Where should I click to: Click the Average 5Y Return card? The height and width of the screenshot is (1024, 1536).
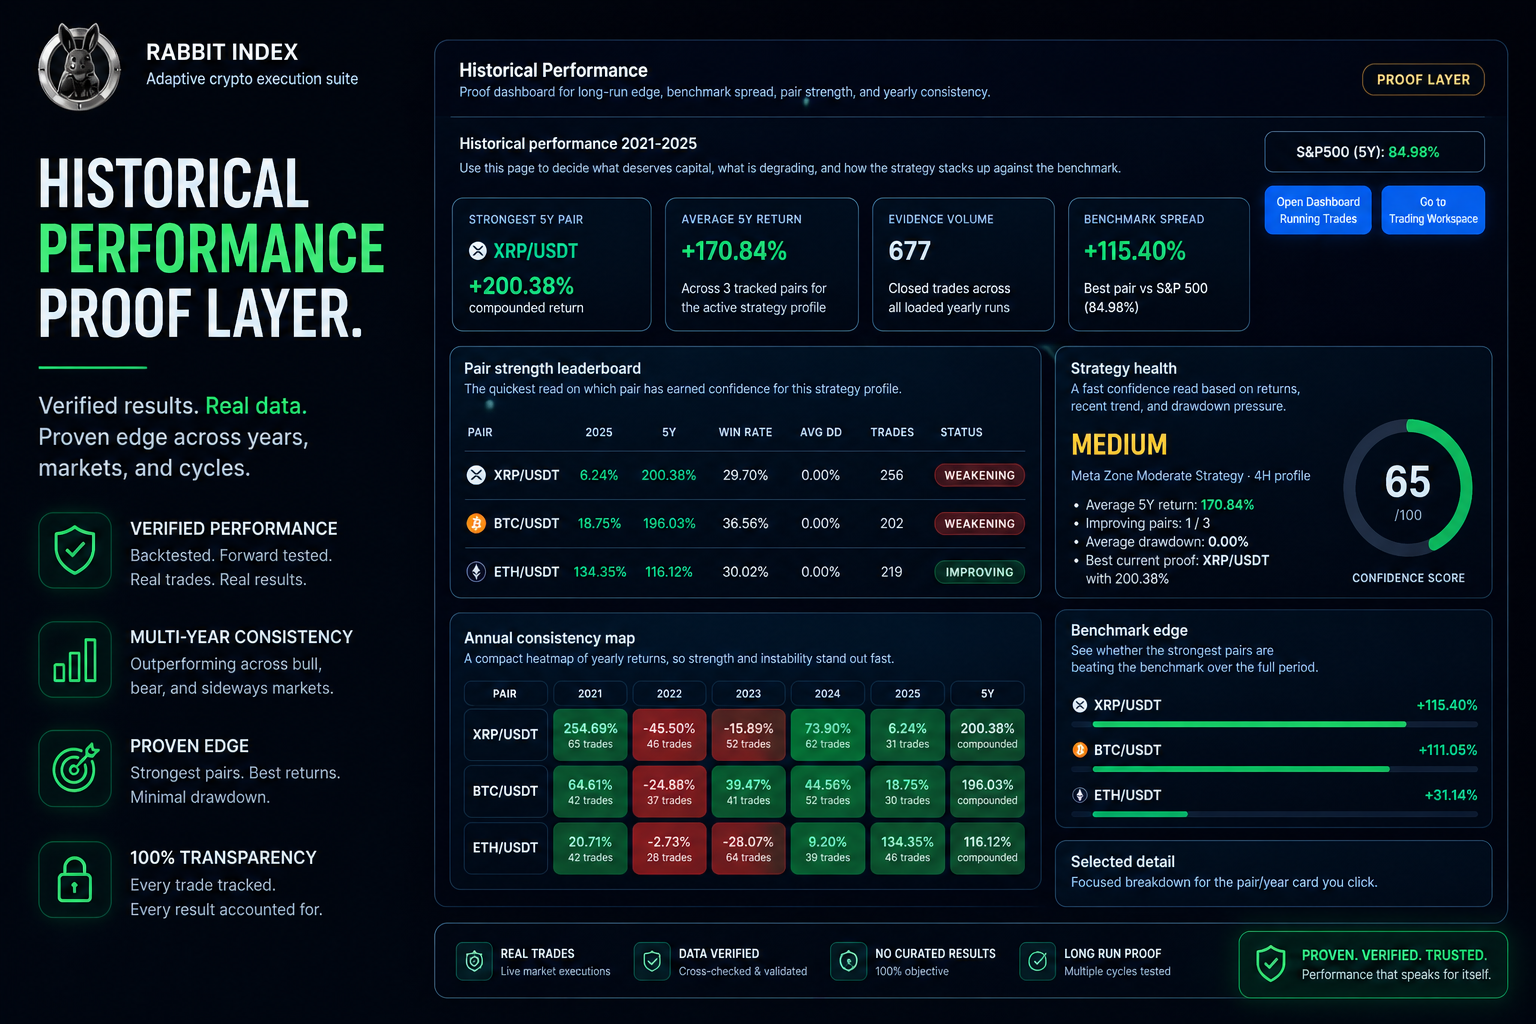(762, 264)
